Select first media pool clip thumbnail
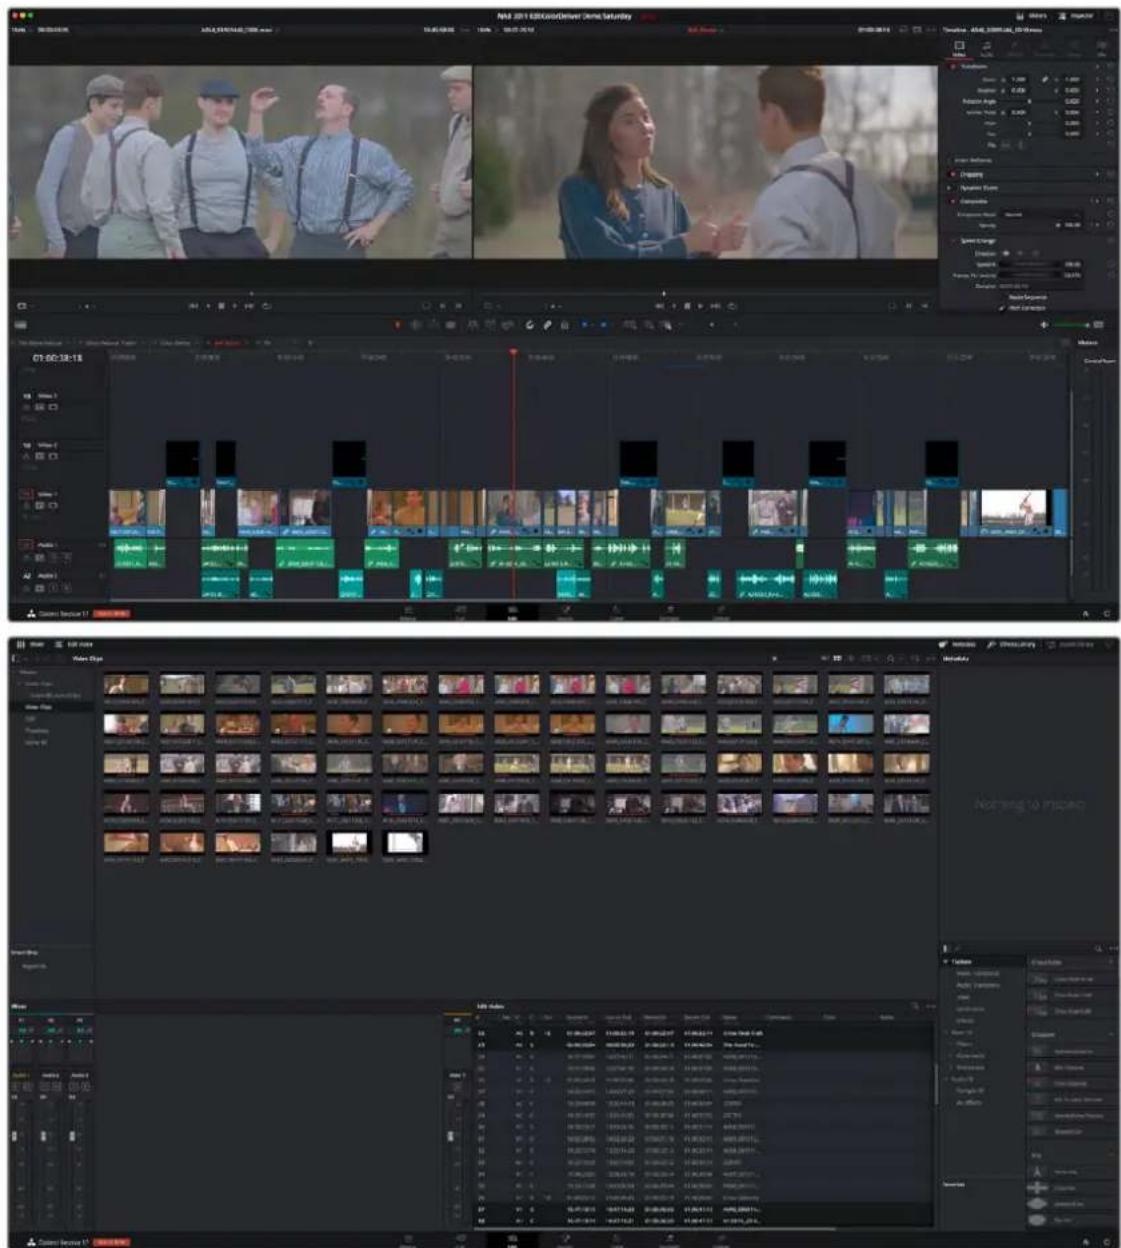This screenshot has height=1248, width=1121. [127, 685]
